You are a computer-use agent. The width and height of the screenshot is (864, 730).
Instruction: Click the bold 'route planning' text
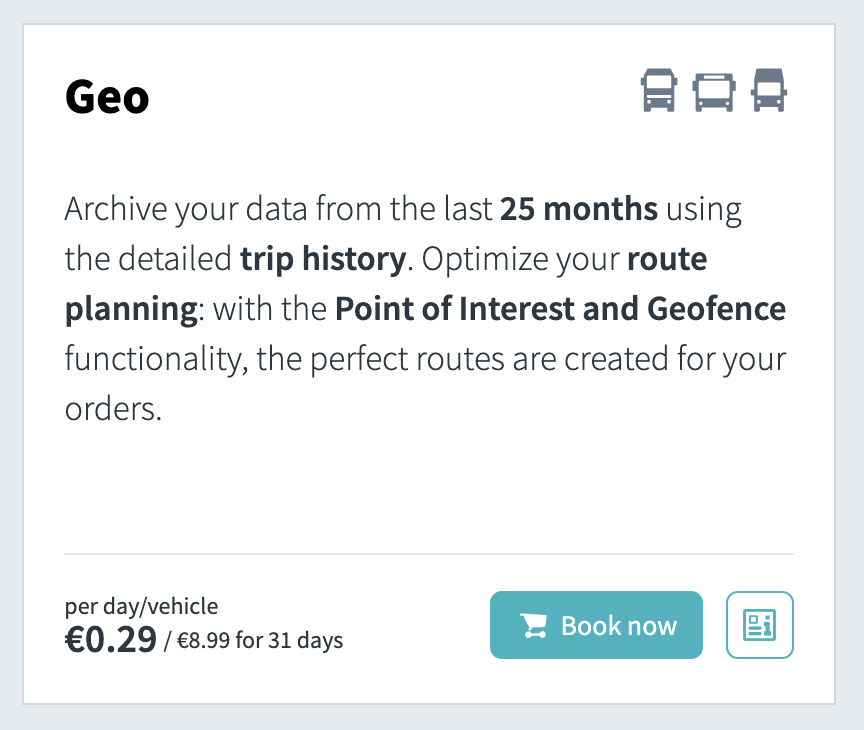pyautogui.click(x=667, y=260)
